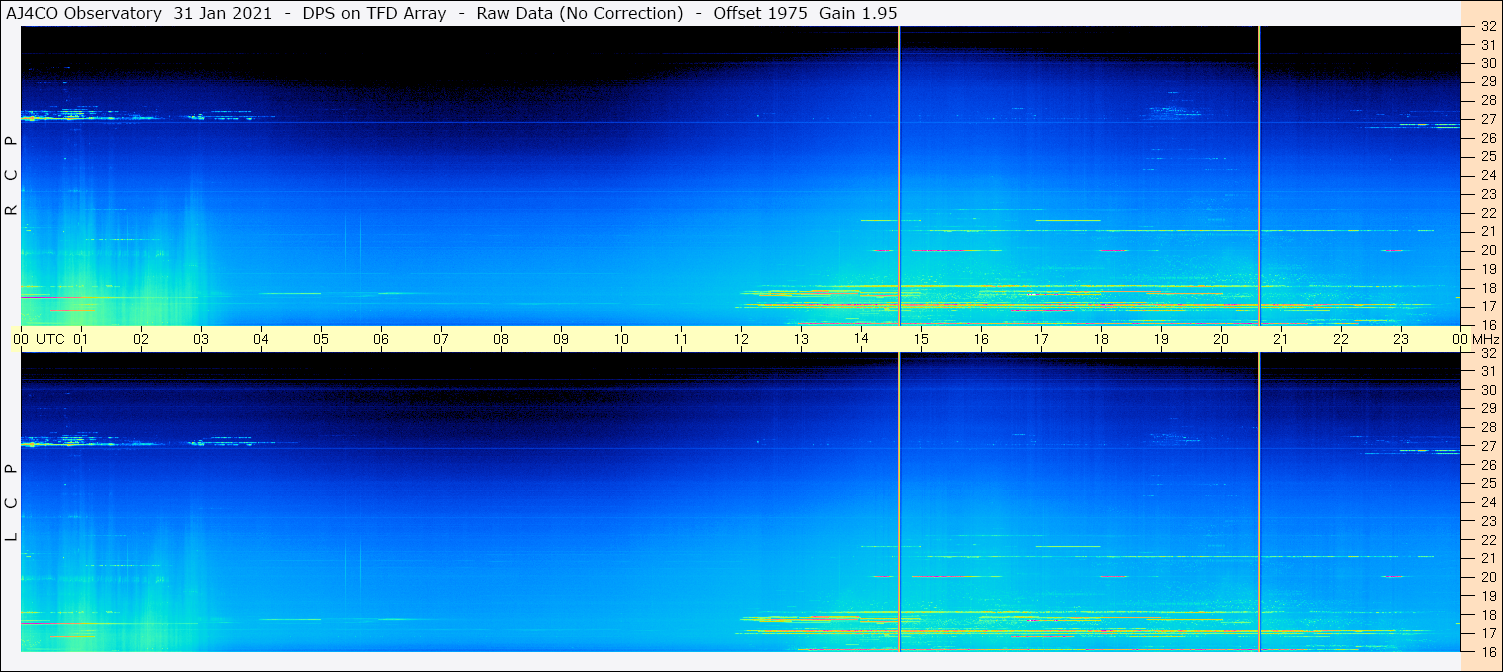This screenshot has height=672, width=1503.
Task: Click "Raw Data (No Correction)" in the header
Action: [580, 13]
